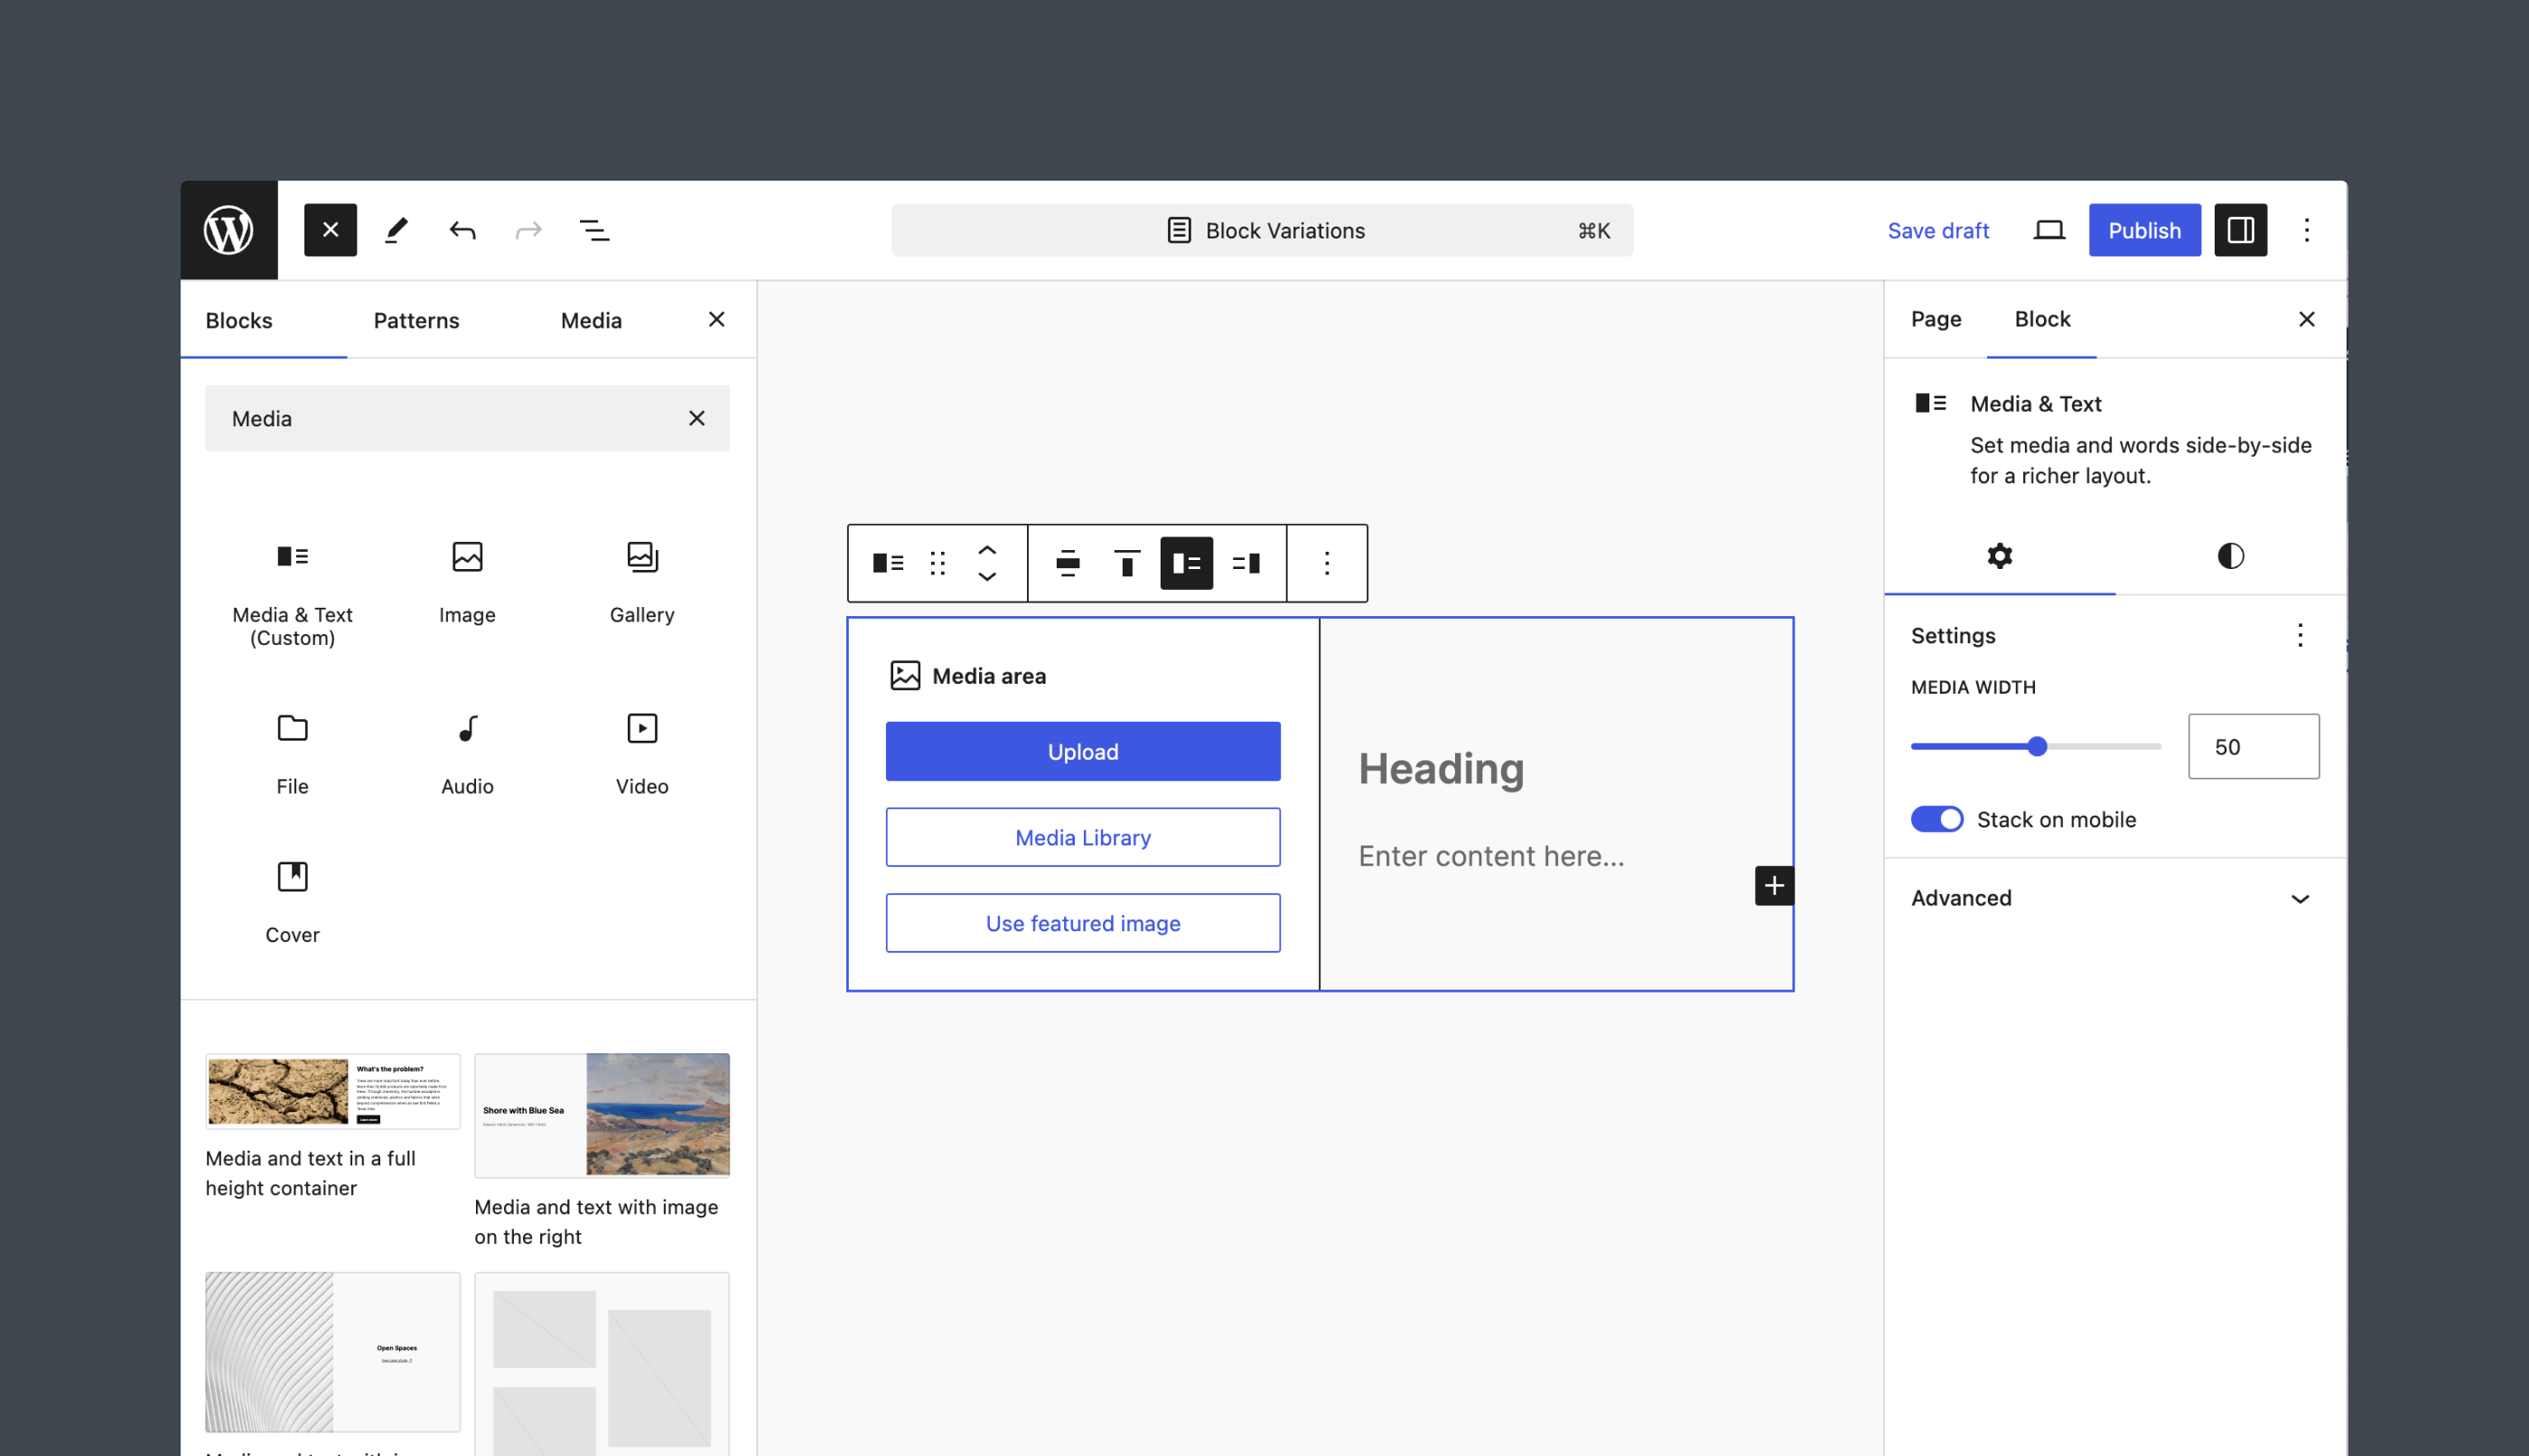2529x1456 pixels.
Task: Disable Stack on mobile toggle
Action: pos(1937,819)
